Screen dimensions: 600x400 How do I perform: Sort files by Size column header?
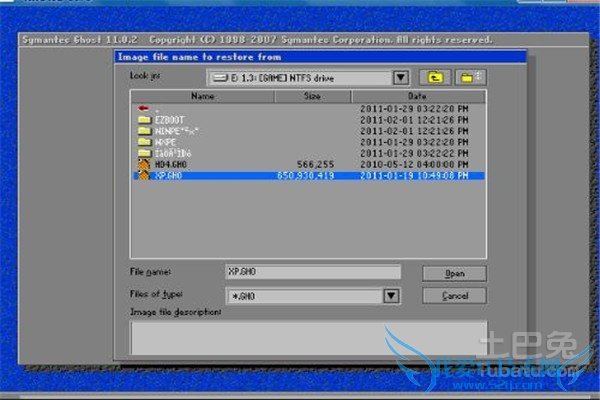click(x=311, y=96)
